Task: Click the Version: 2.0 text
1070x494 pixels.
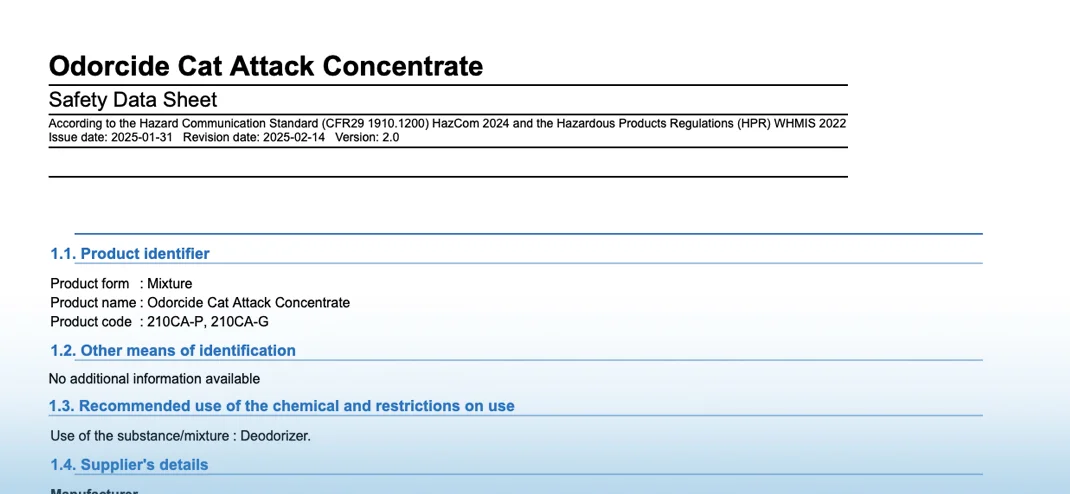Action: coord(367,138)
